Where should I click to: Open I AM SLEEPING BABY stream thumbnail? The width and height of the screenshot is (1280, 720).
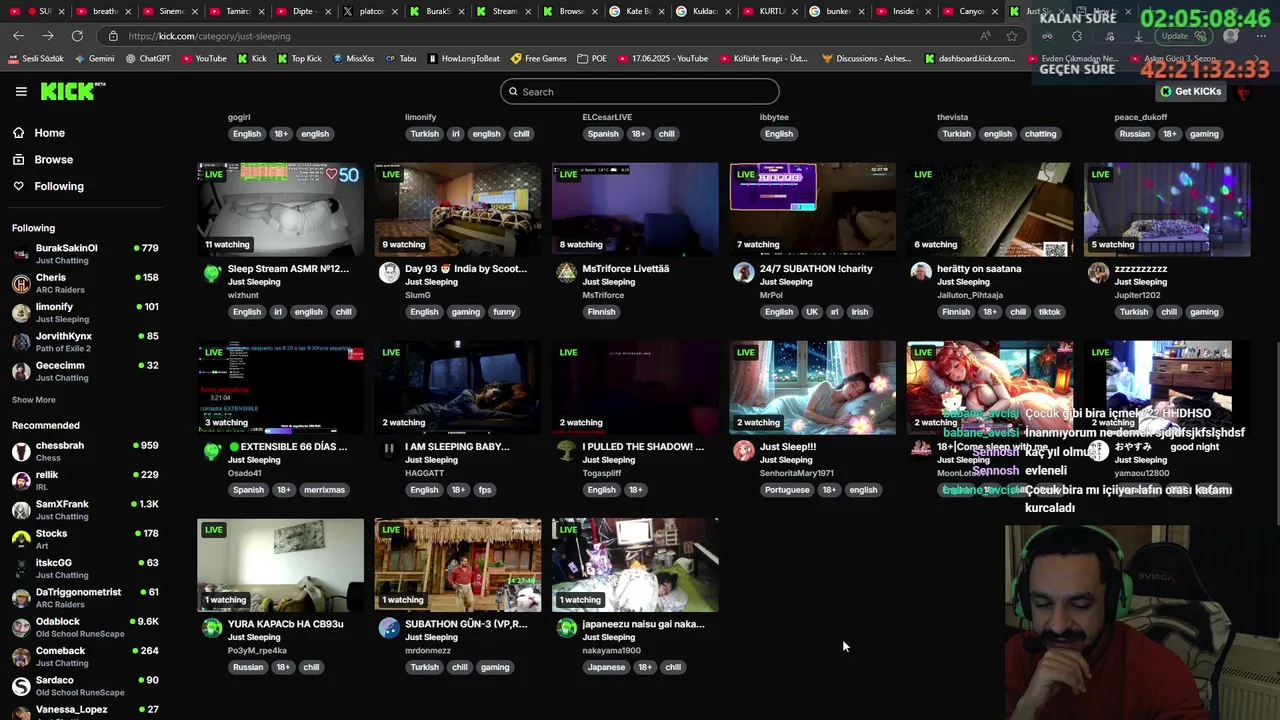(458, 387)
